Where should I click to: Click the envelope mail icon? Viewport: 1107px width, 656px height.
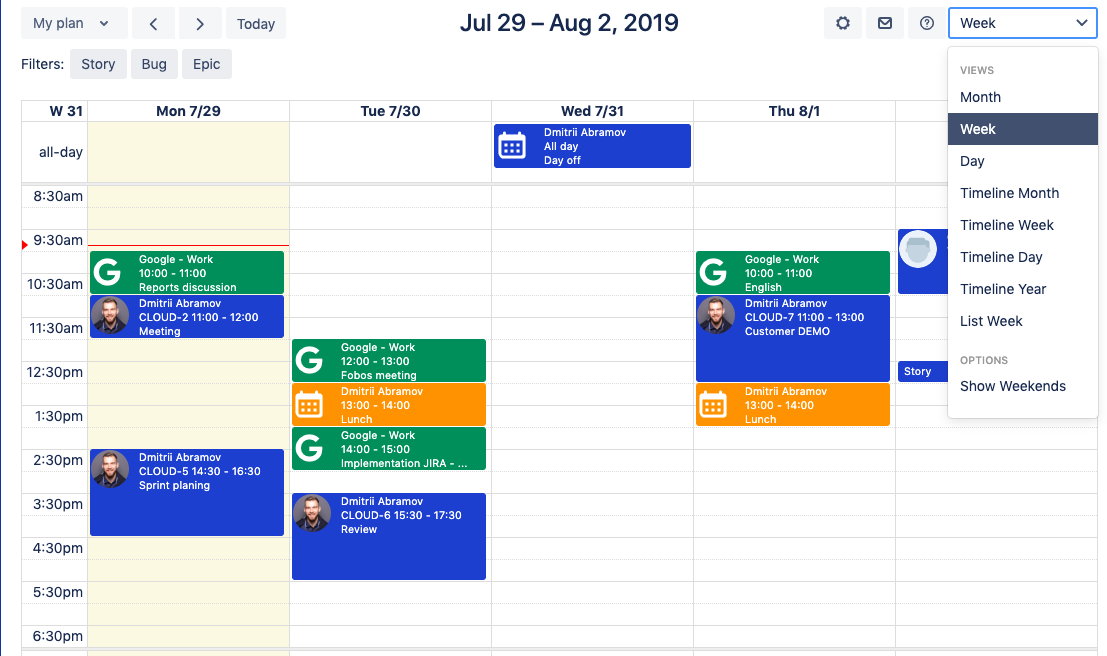point(885,23)
